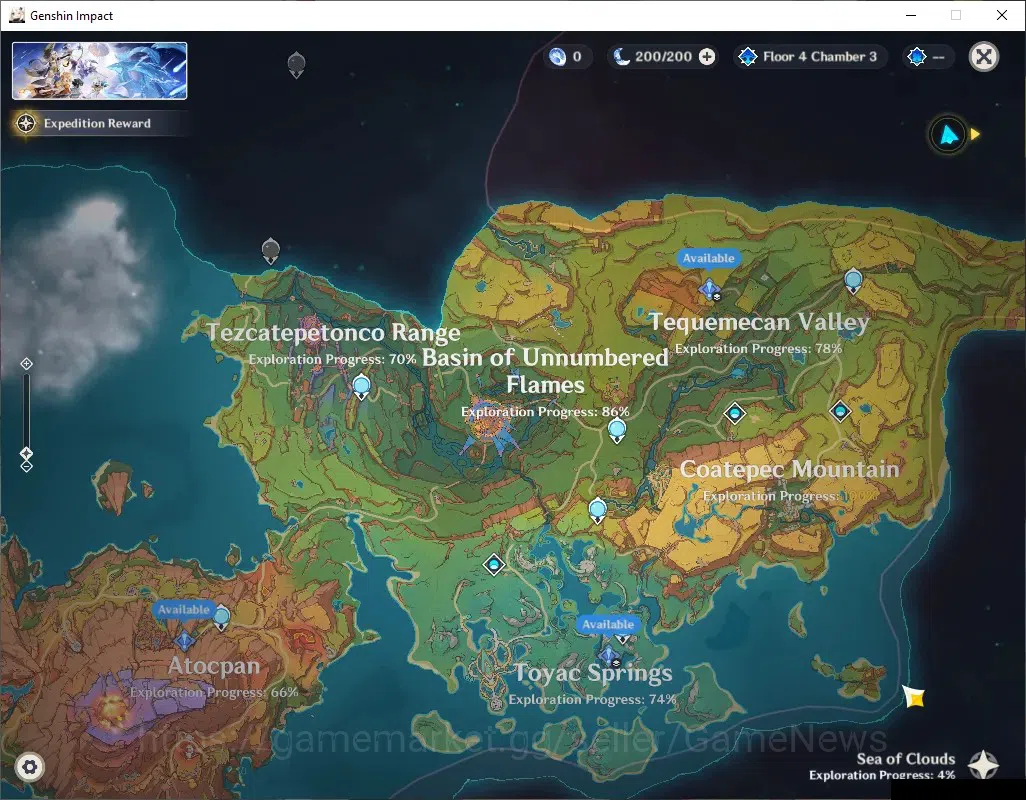Click Exploration Progress: 70% text
Screen dimensions: 1026x800
332,359
